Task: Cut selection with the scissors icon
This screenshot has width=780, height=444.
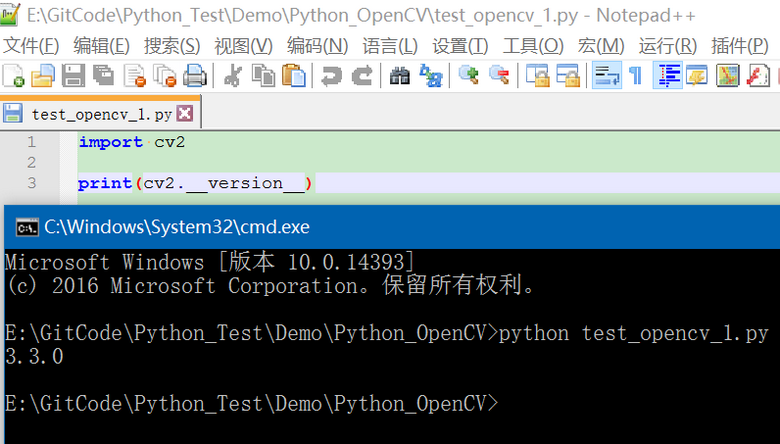Action: 233,76
